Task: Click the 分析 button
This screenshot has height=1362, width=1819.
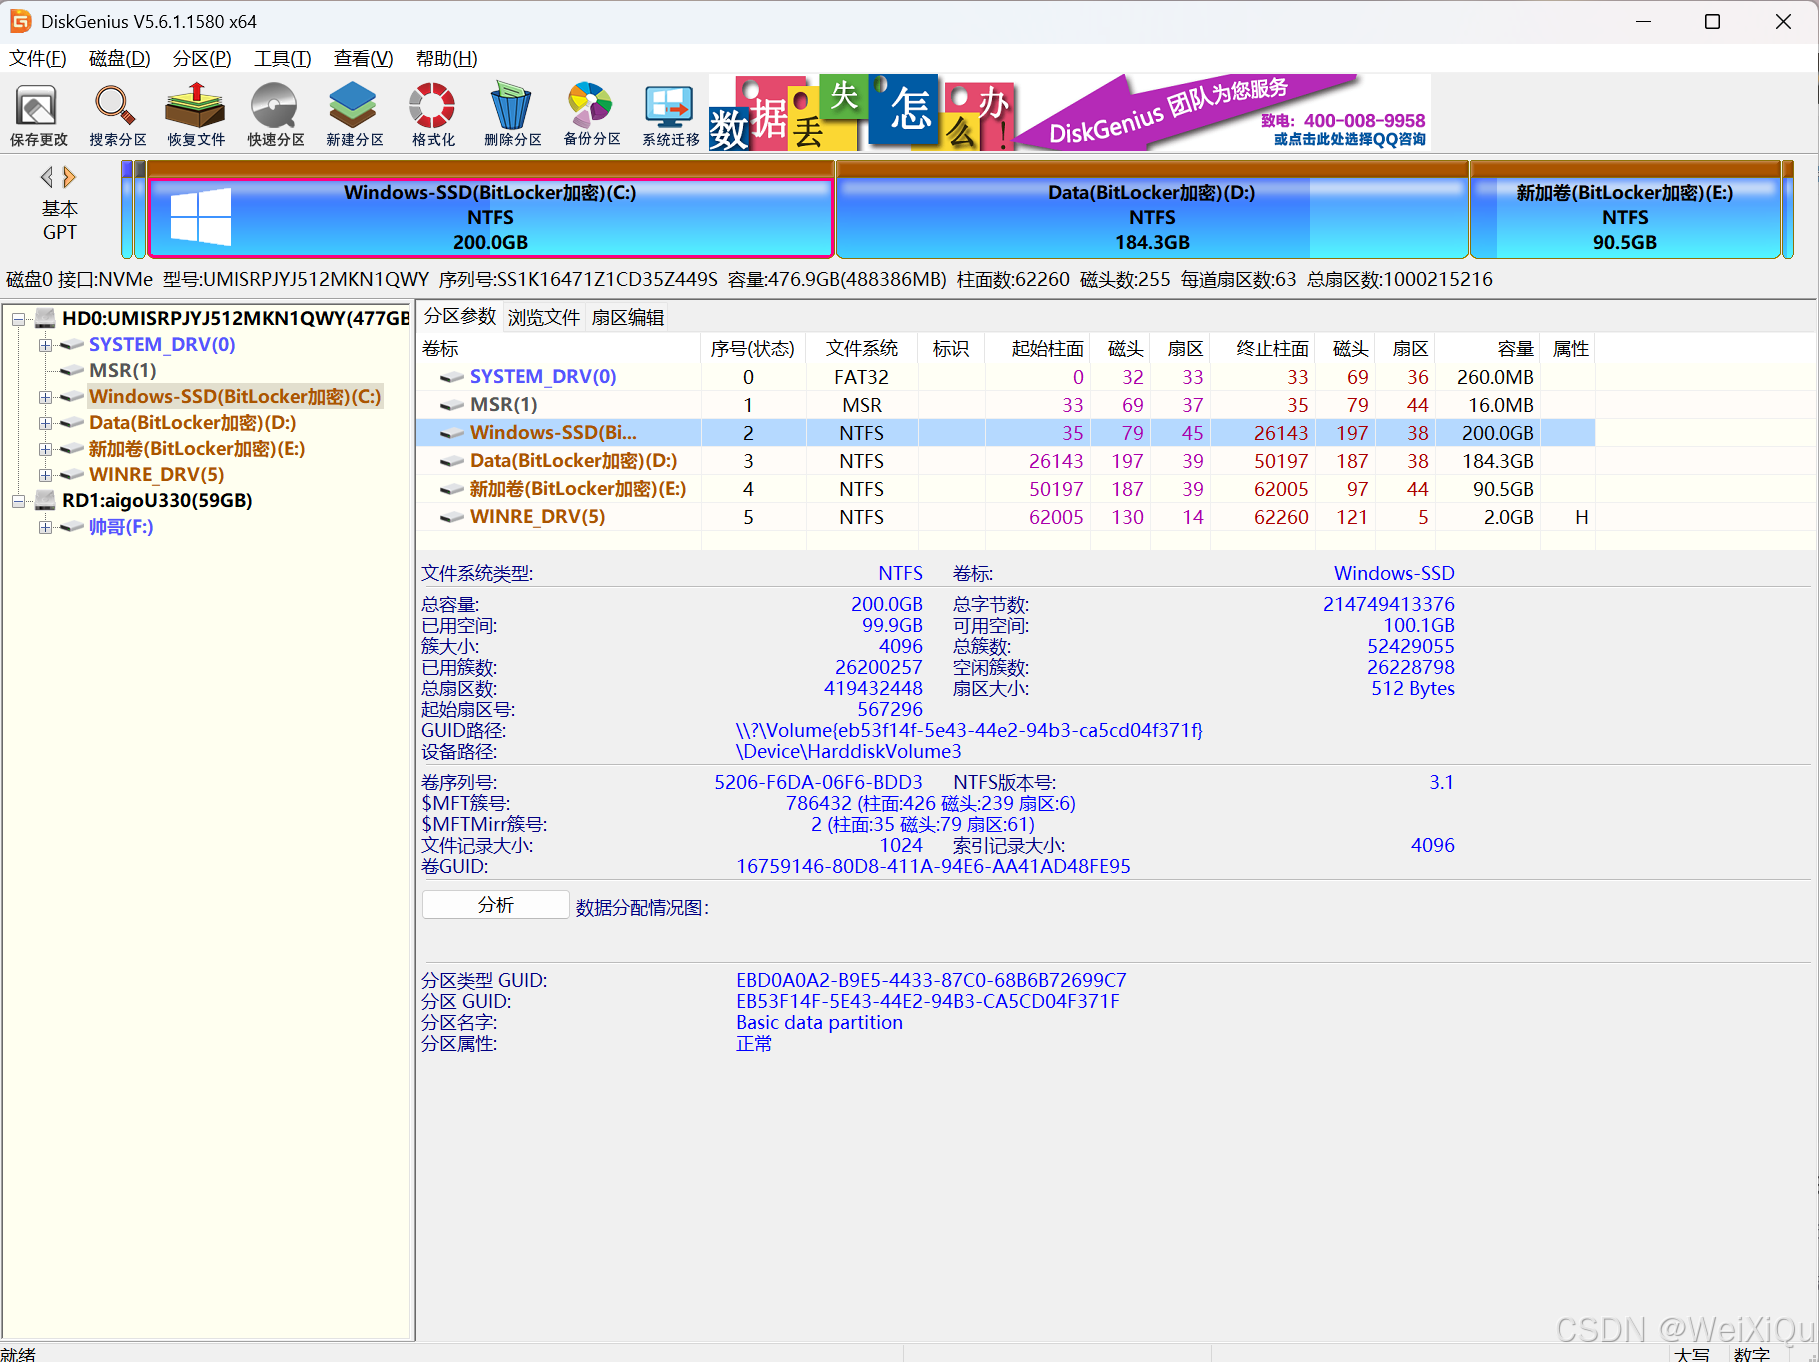Action: [x=496, y=905]
